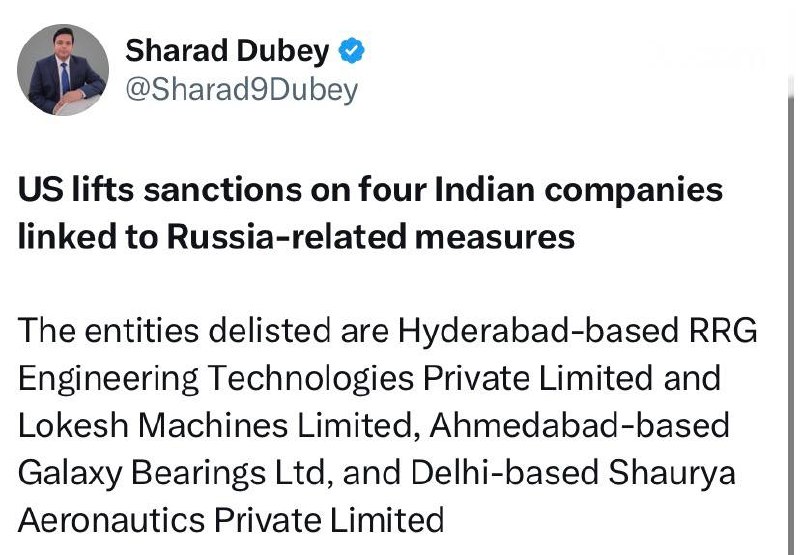Screen dimensions: 800x555
Task: Click the word 'Hyderabad-based' in the tweet
Action: (539, 332)
